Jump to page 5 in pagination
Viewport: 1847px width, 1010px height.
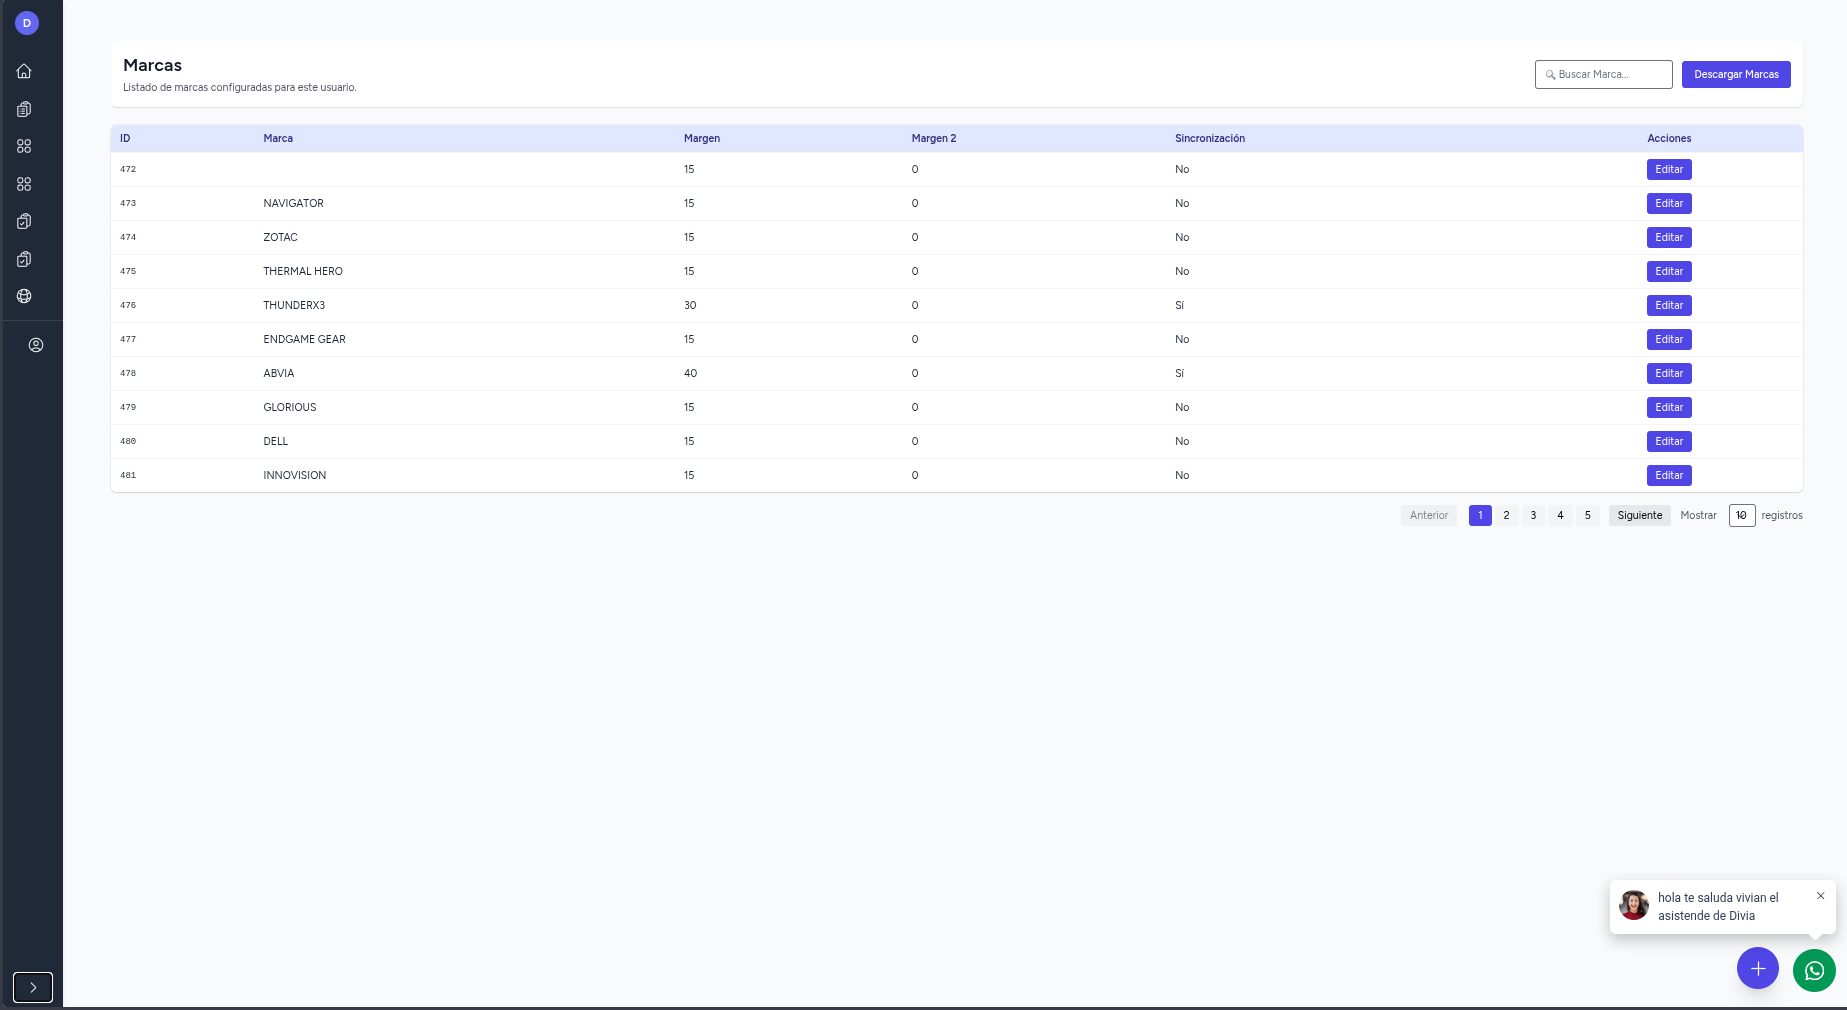[x=1587, y=515]
